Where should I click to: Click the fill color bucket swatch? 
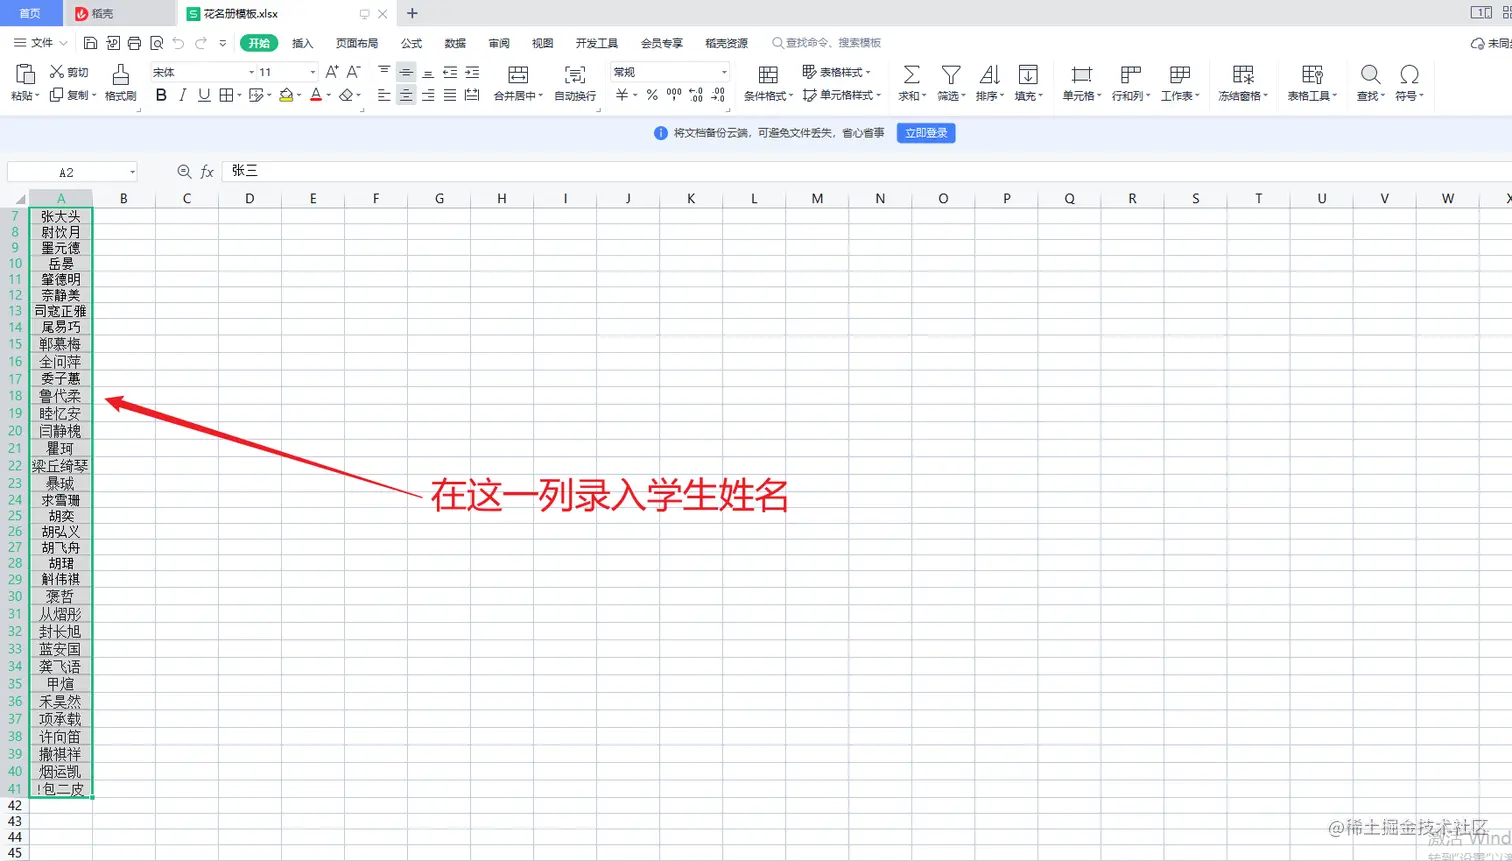tap(286, 95)
